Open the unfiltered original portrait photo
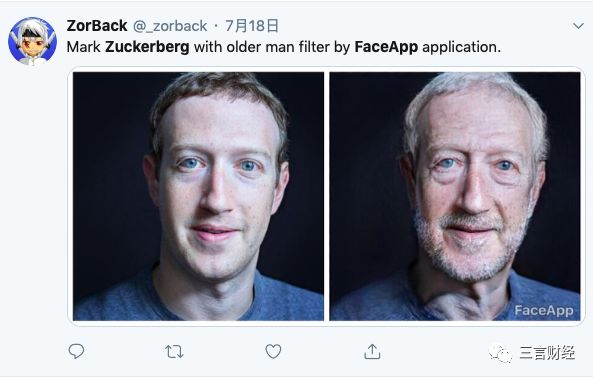 coord(199,196)
